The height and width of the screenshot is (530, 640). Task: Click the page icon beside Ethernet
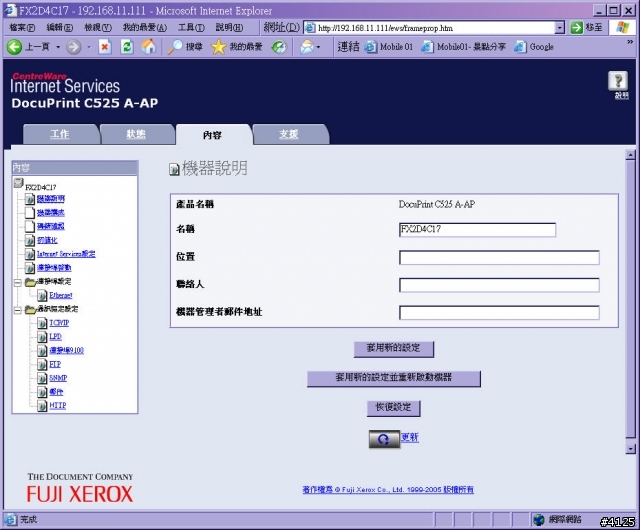pos(42,295)
